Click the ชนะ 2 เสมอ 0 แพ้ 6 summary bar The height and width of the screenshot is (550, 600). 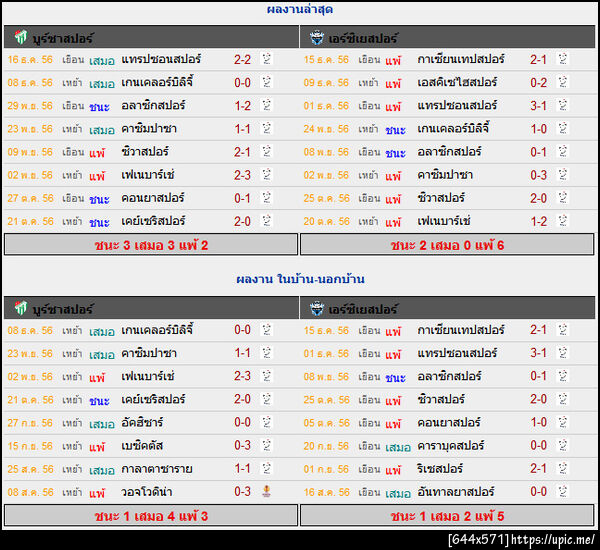click(447, 244)
